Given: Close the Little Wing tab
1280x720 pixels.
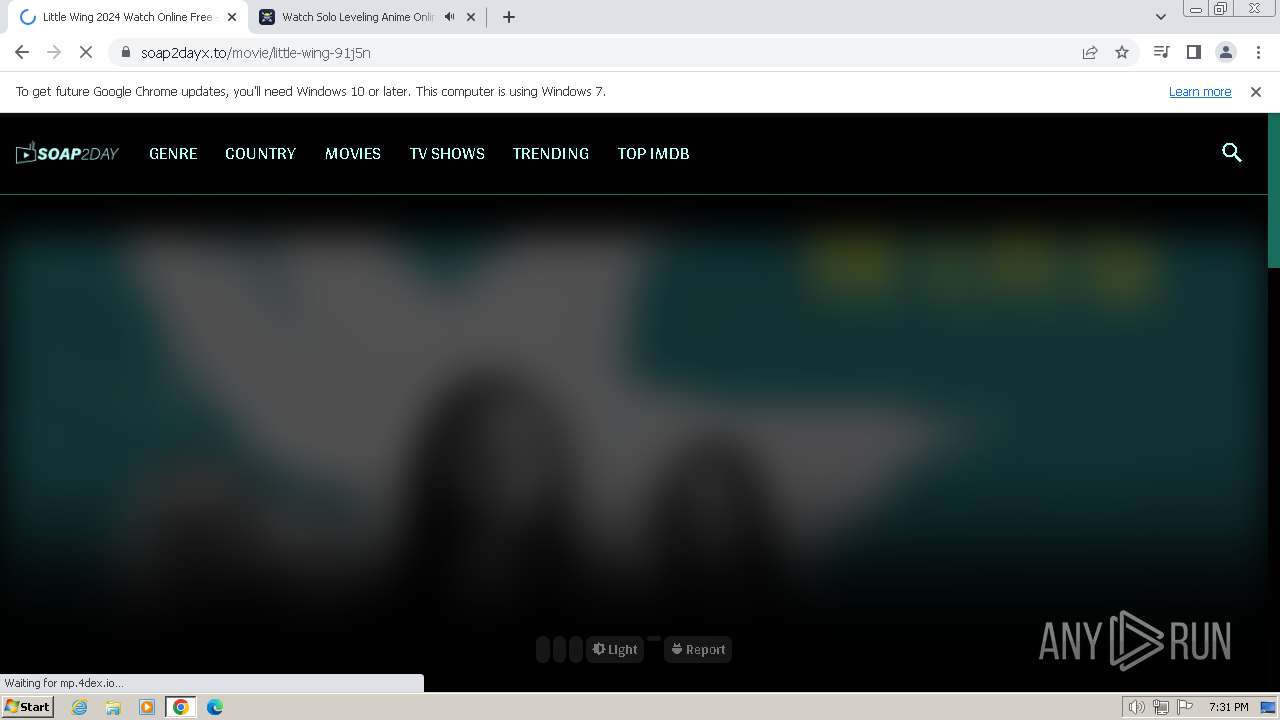Looking at the screenshot, I should click(232, 17).
